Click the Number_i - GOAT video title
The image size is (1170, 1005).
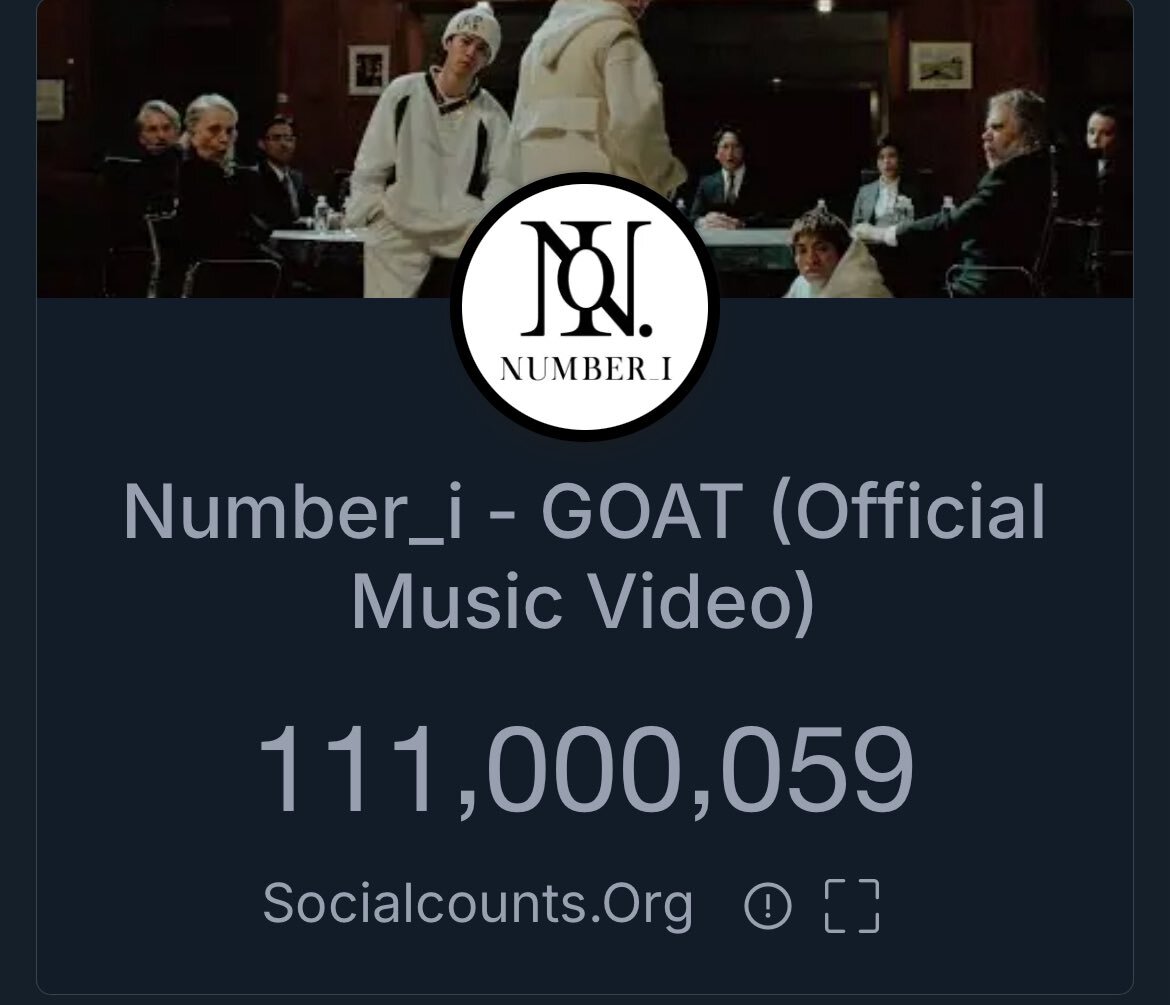pyautogui.click(x=584, y=555)
